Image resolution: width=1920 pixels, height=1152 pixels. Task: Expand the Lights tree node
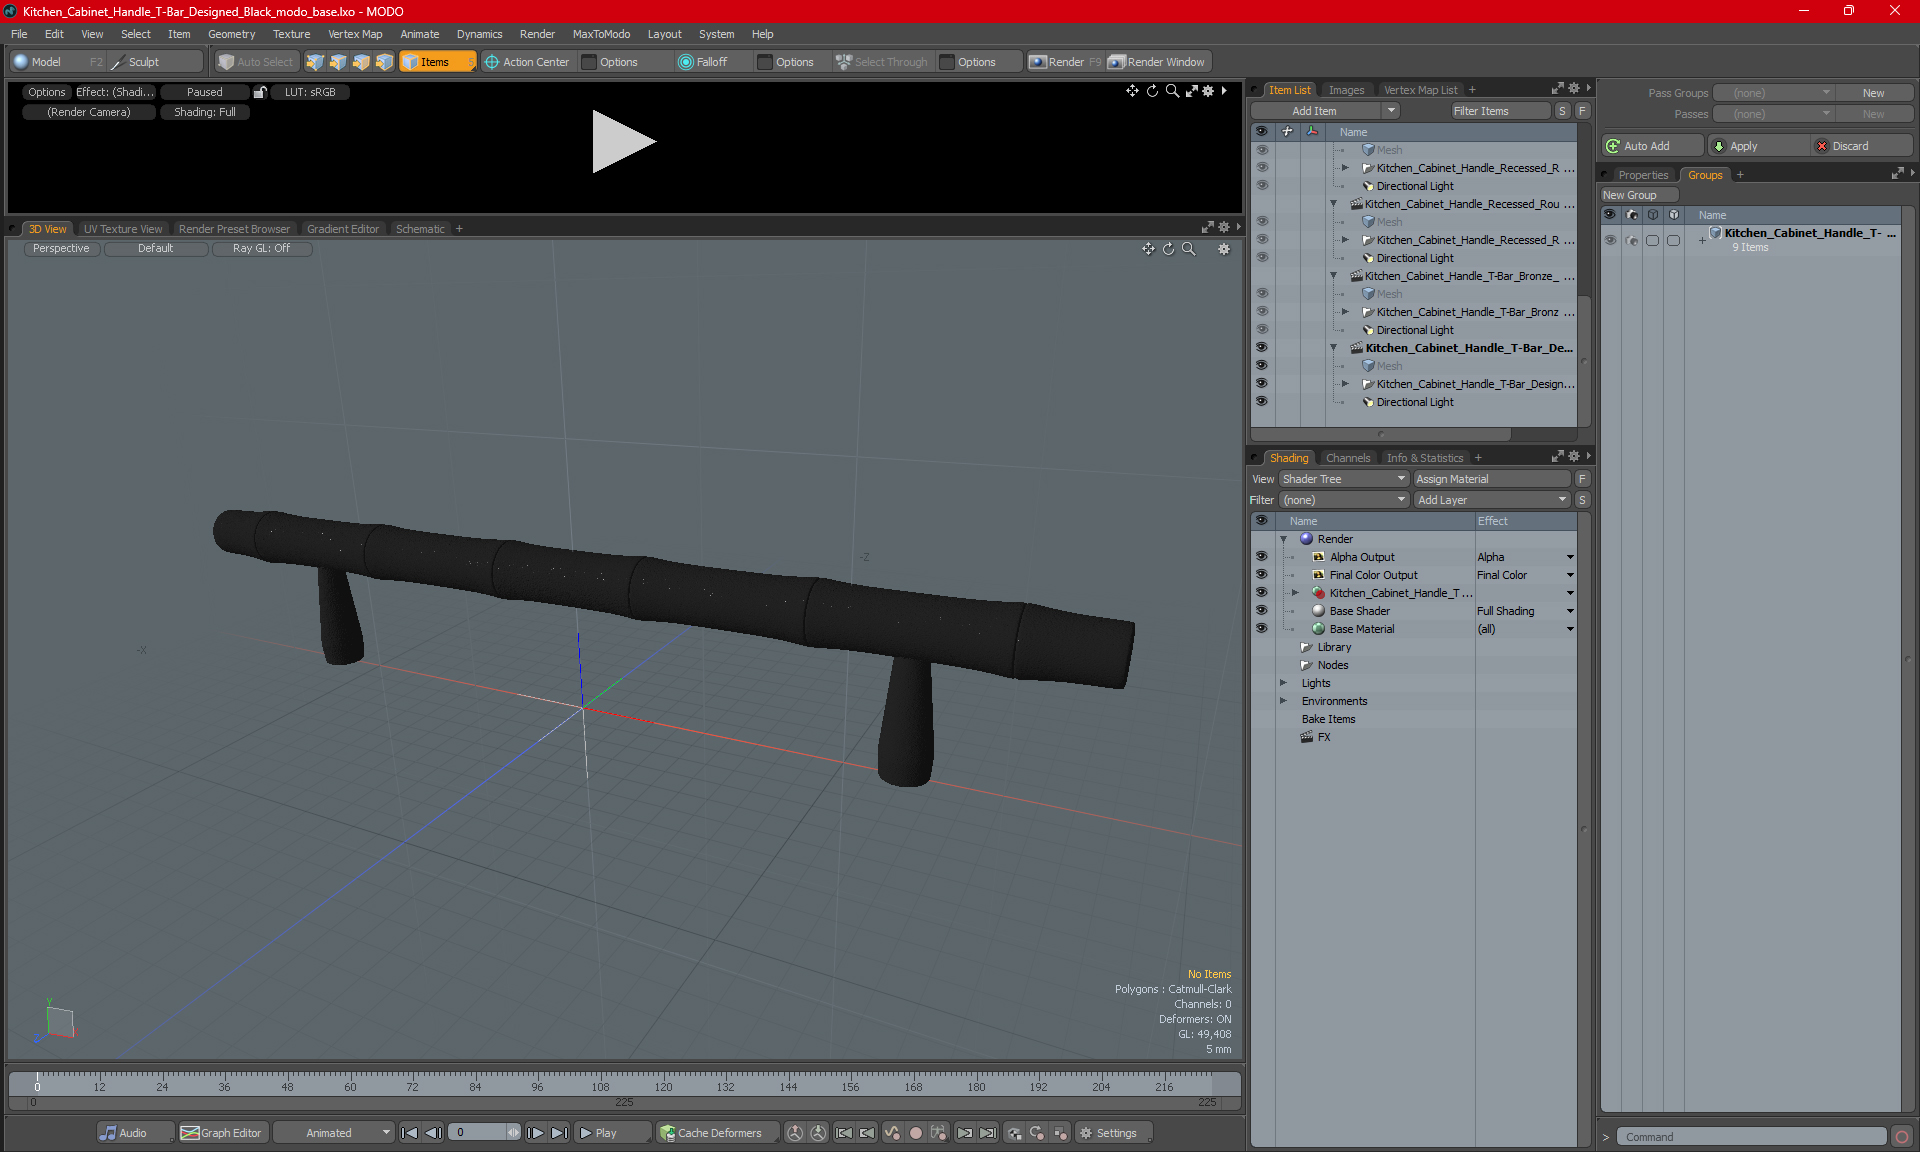tap(1283, 683)
